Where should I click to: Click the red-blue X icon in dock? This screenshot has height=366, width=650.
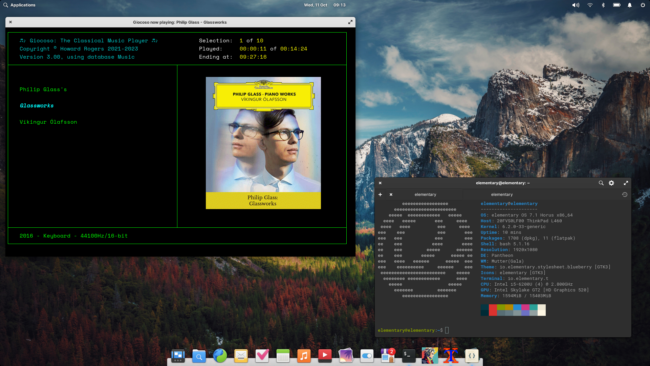point(451,356)
